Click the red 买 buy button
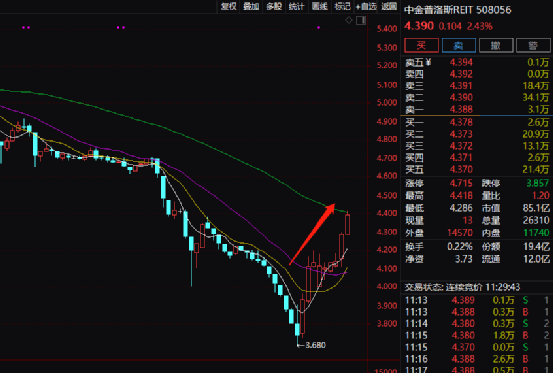 click(x=421, y=45)
